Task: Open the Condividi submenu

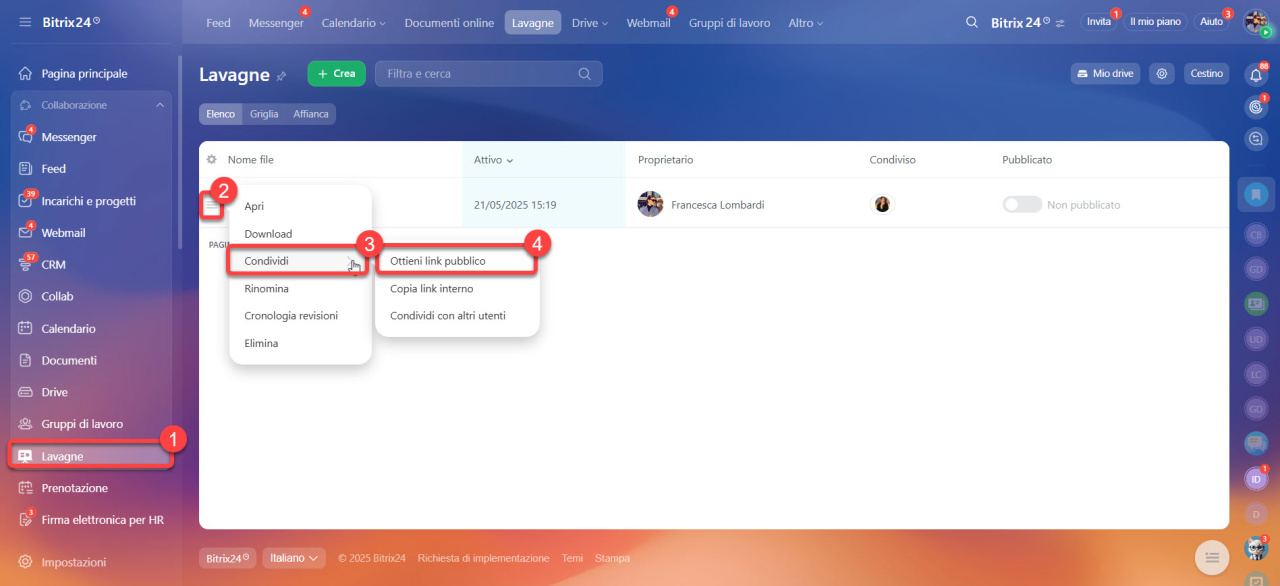Action: pyautogui.click(x=297, y=261)
